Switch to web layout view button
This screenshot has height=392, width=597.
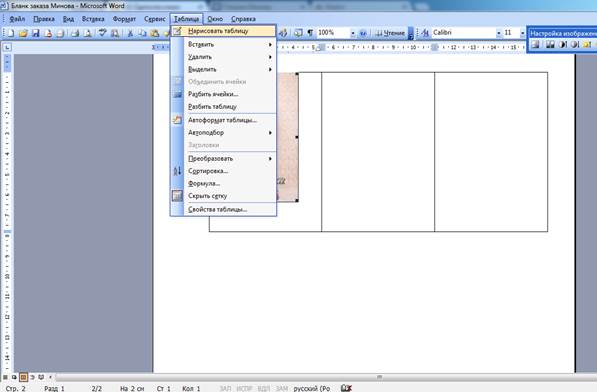14,377
